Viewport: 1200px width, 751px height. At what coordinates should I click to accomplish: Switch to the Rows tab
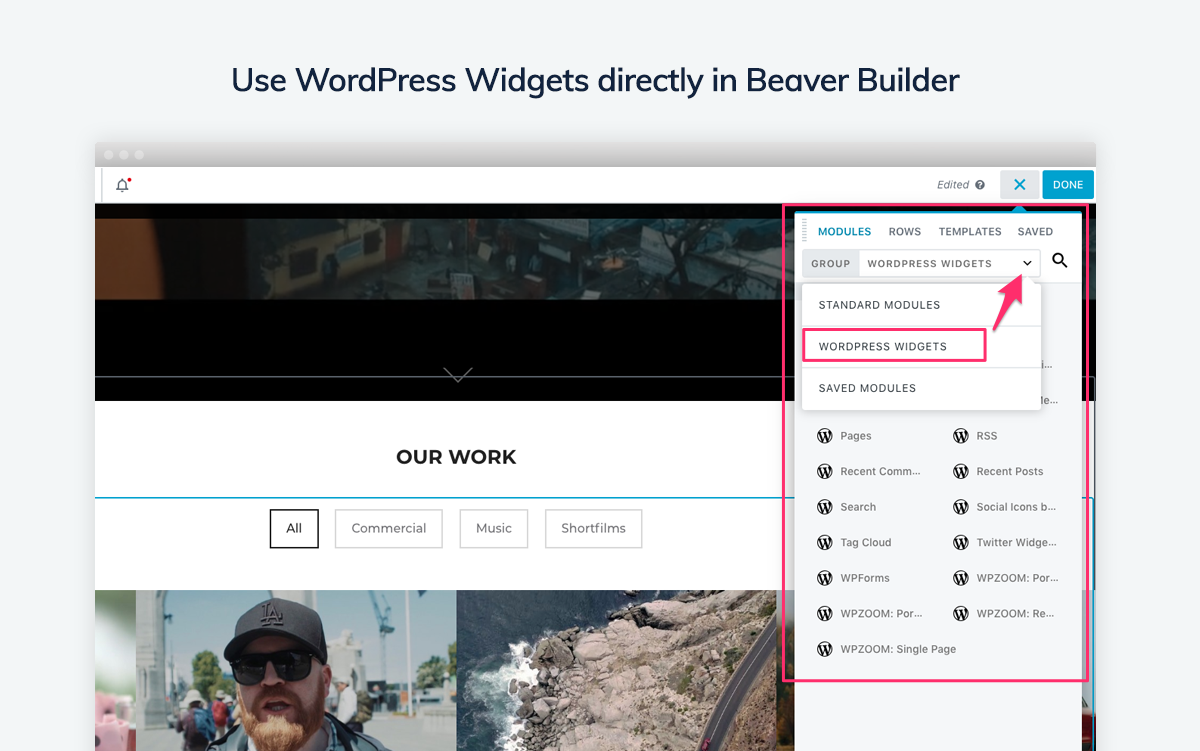905,232
